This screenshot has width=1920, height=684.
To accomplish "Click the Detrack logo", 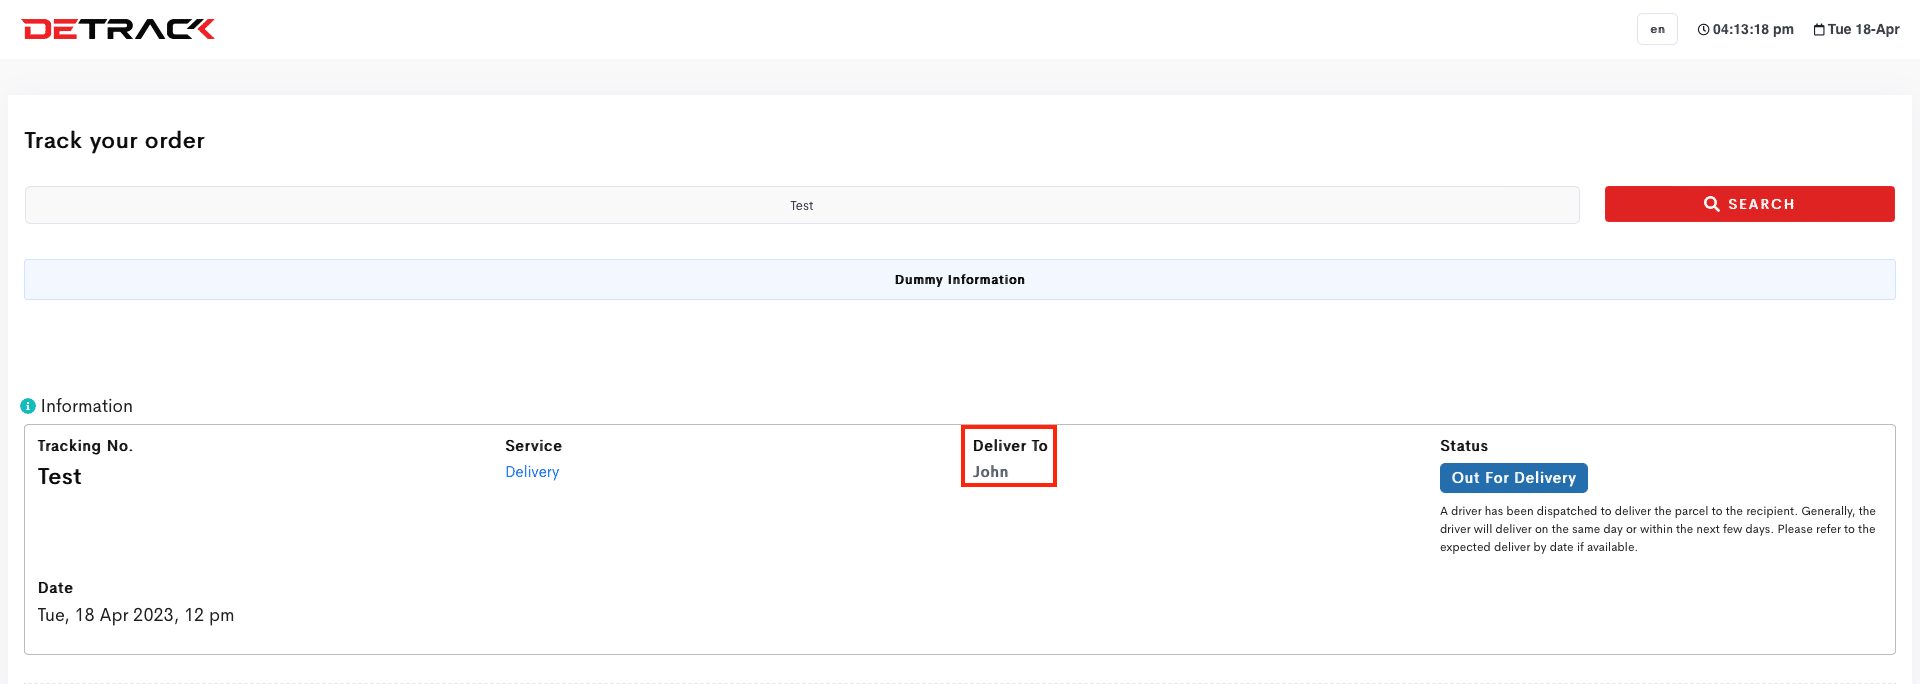I will click(x=118, y=29).
